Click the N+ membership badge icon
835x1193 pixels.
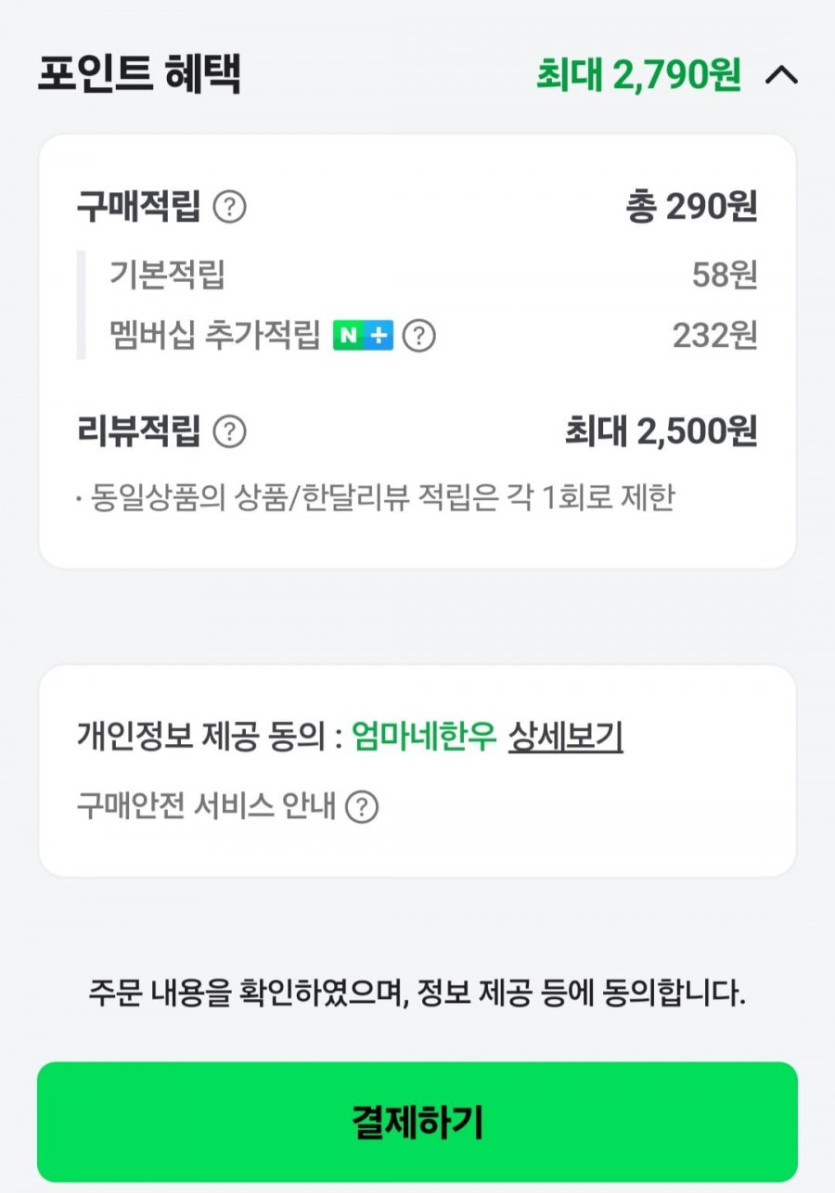(x=363, y=336)
